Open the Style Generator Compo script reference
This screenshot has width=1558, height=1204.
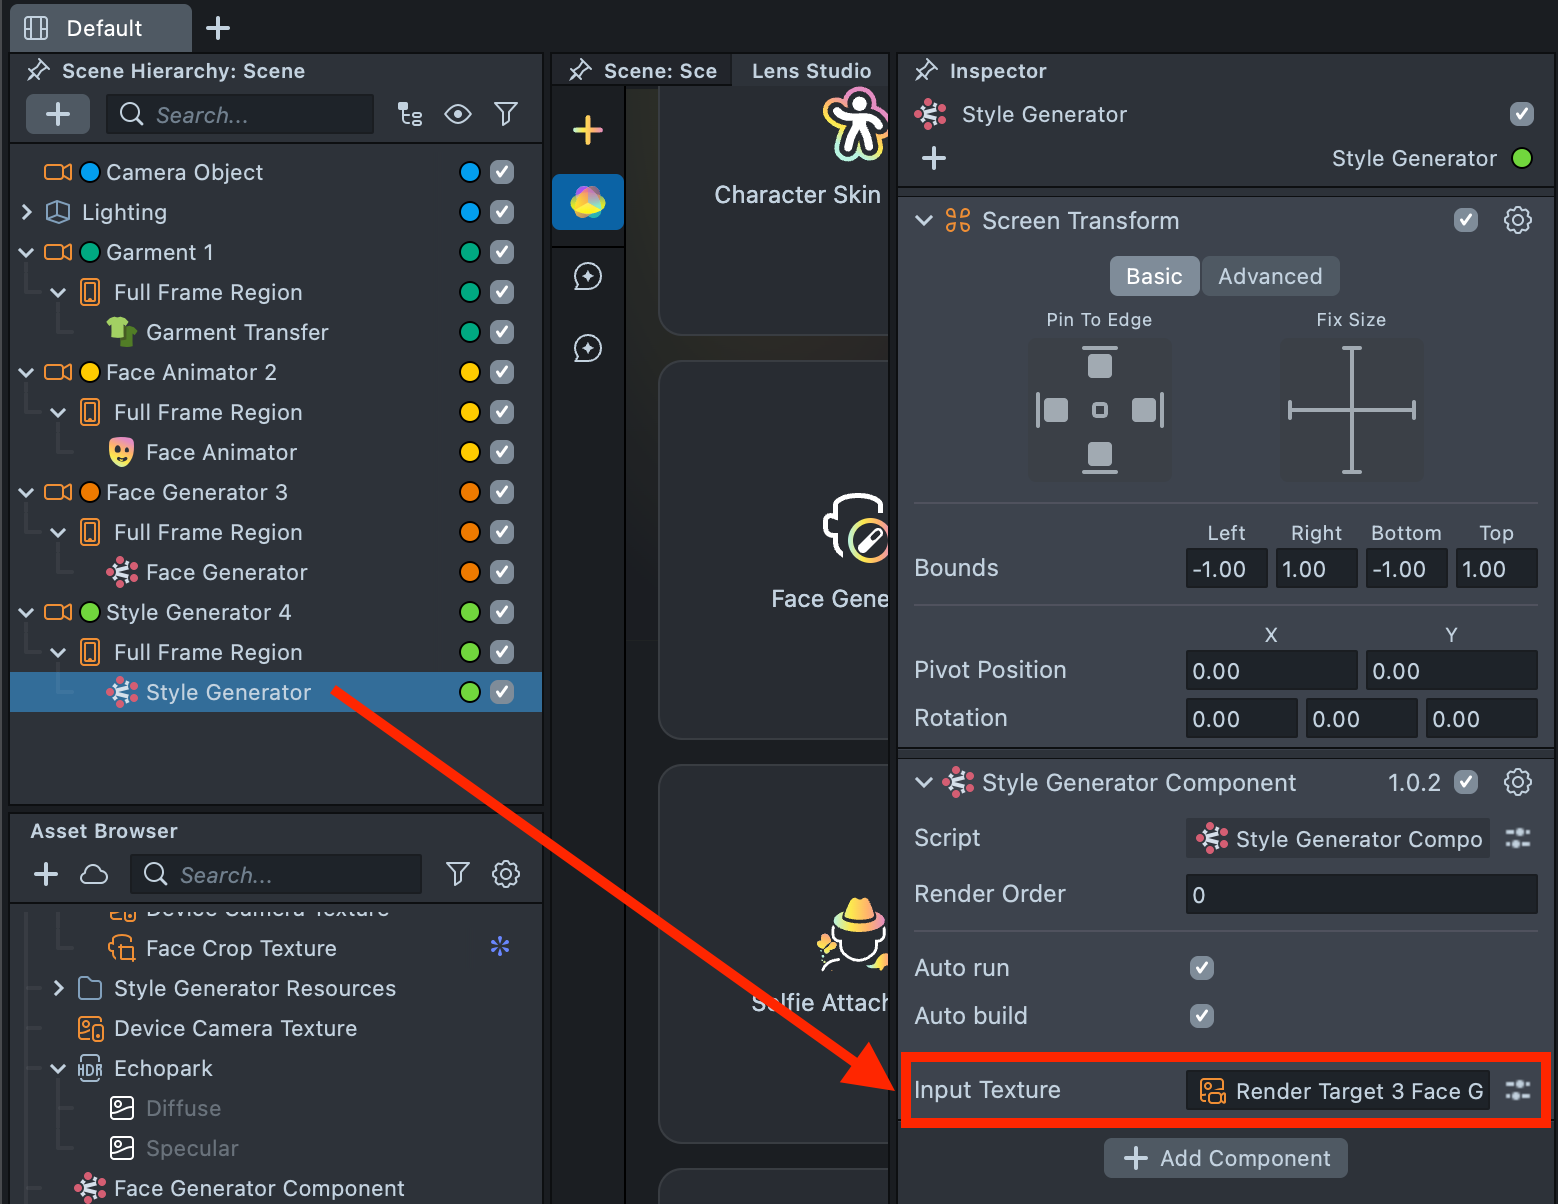pyautogui.click(x=1338, y=838)
